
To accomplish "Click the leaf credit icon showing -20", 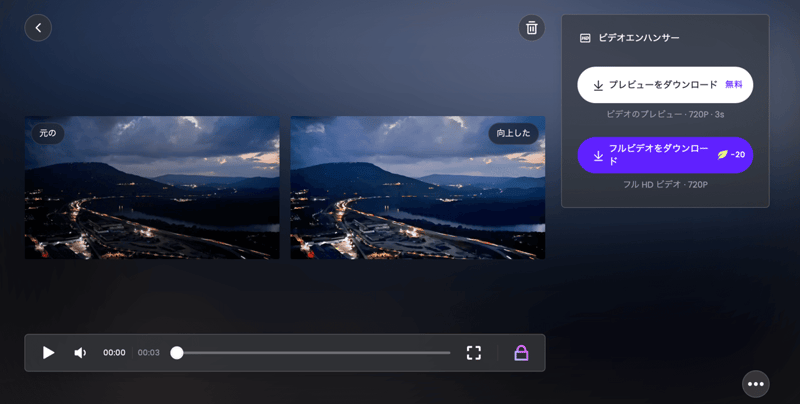I will coord(723,155).
